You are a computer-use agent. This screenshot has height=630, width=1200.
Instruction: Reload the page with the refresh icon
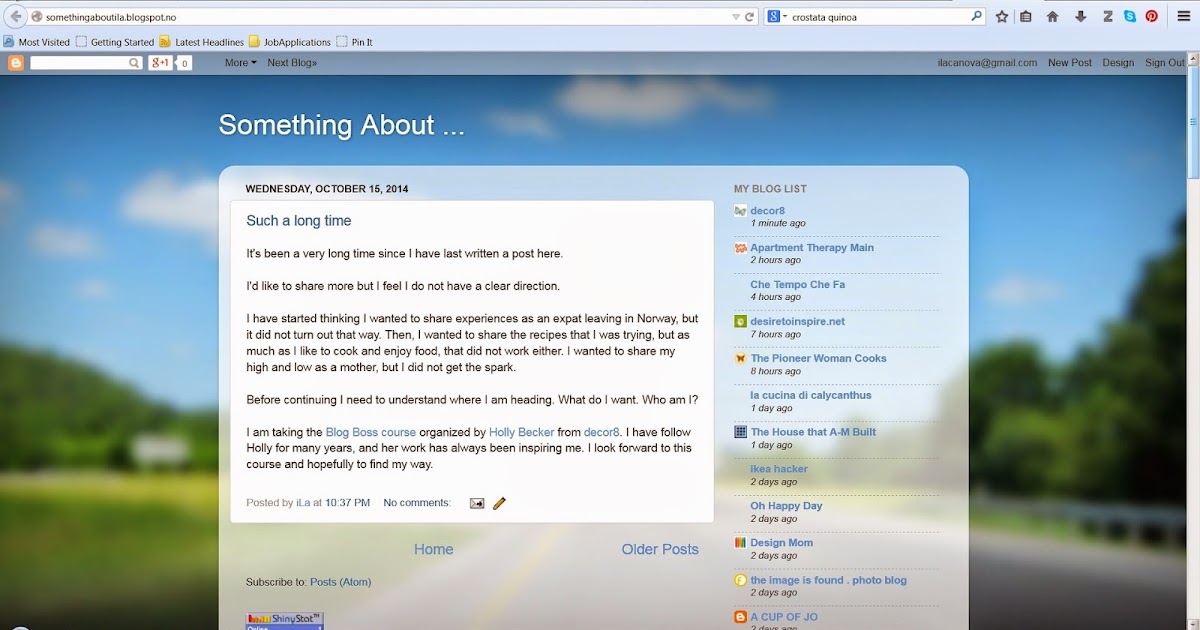(x=749, y=17)
